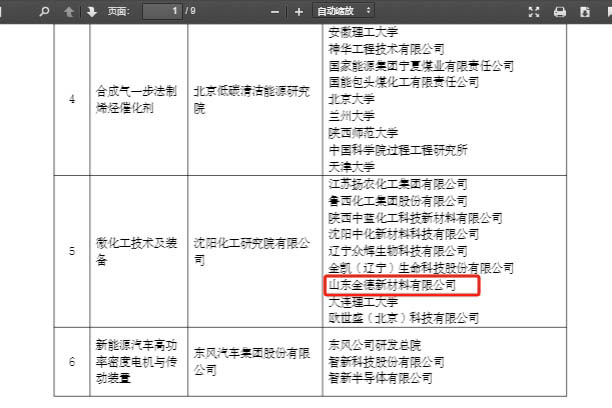The image size is (612, 408).
Task: Select text 国家能源集团宁夏煤业有限责任公司
Action: pos(421,66)
